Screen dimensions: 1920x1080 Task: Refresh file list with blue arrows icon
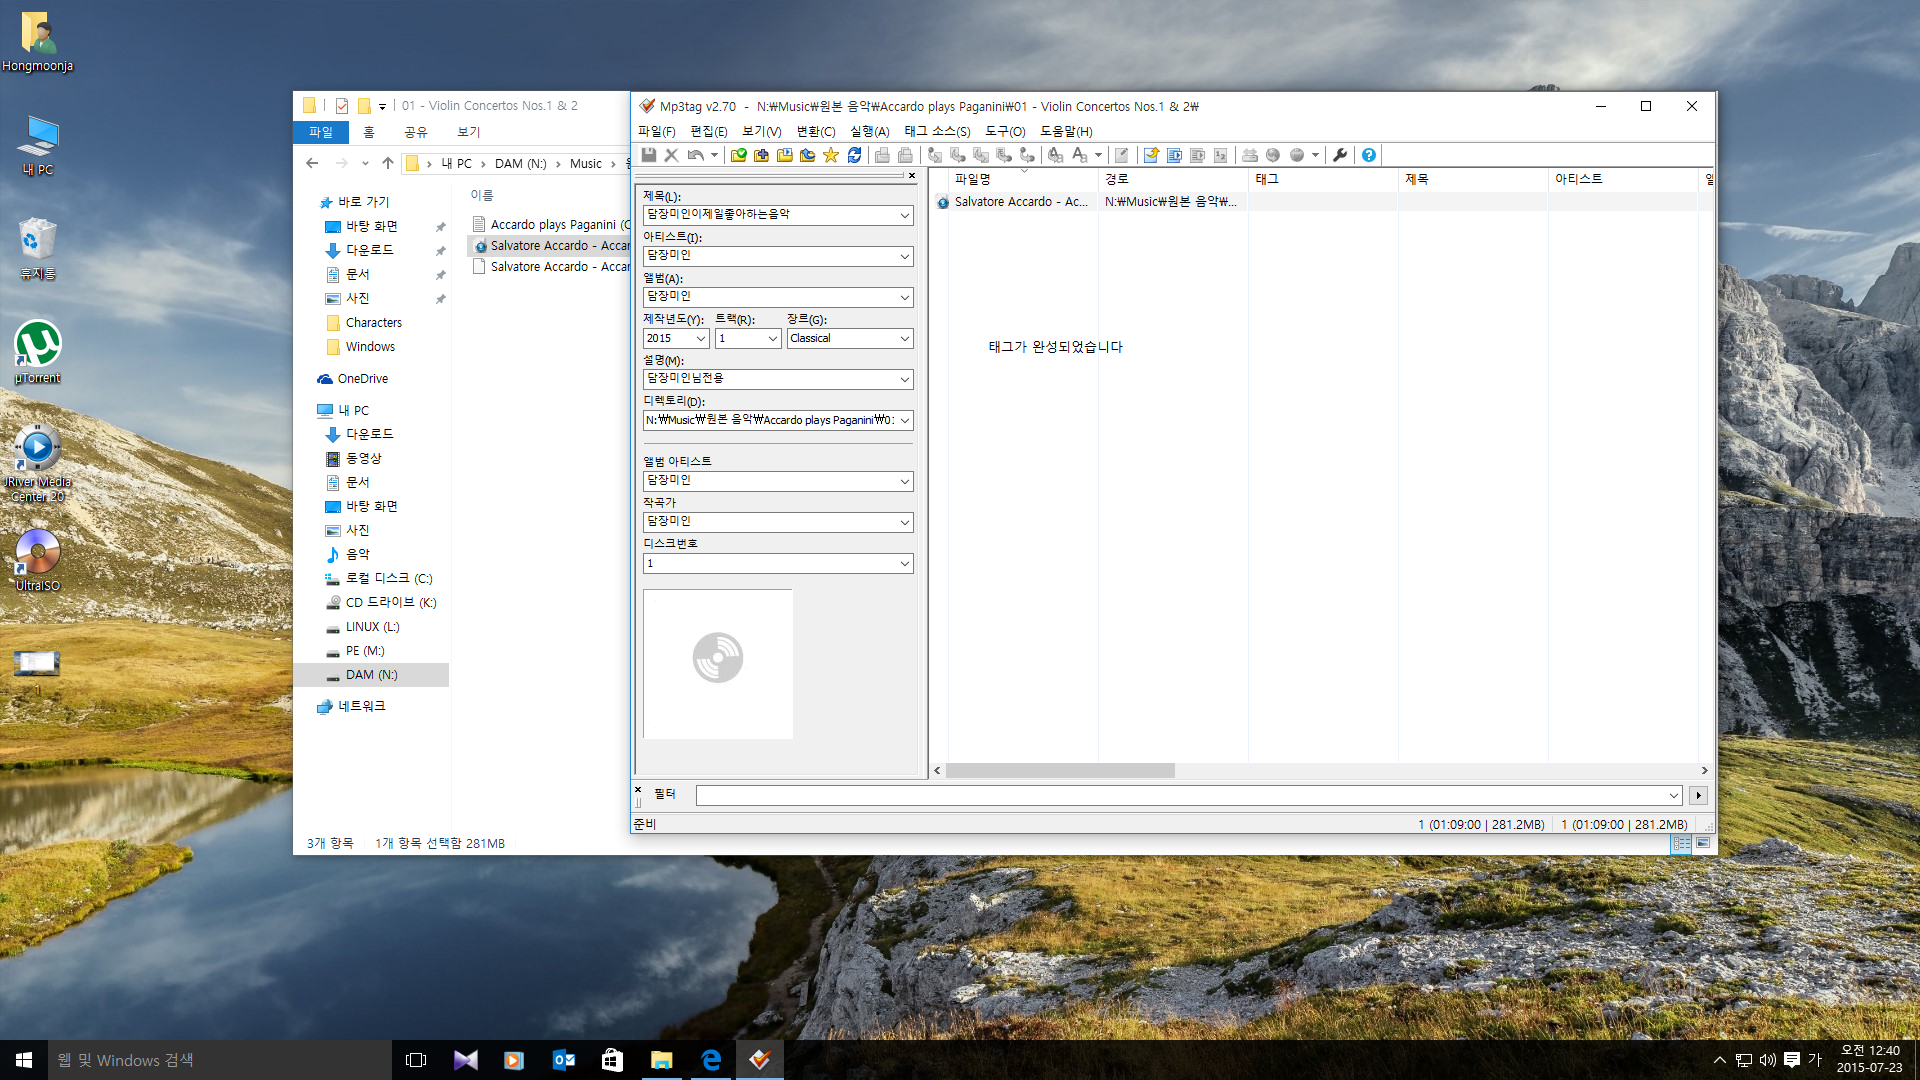(x=854, y=155)
